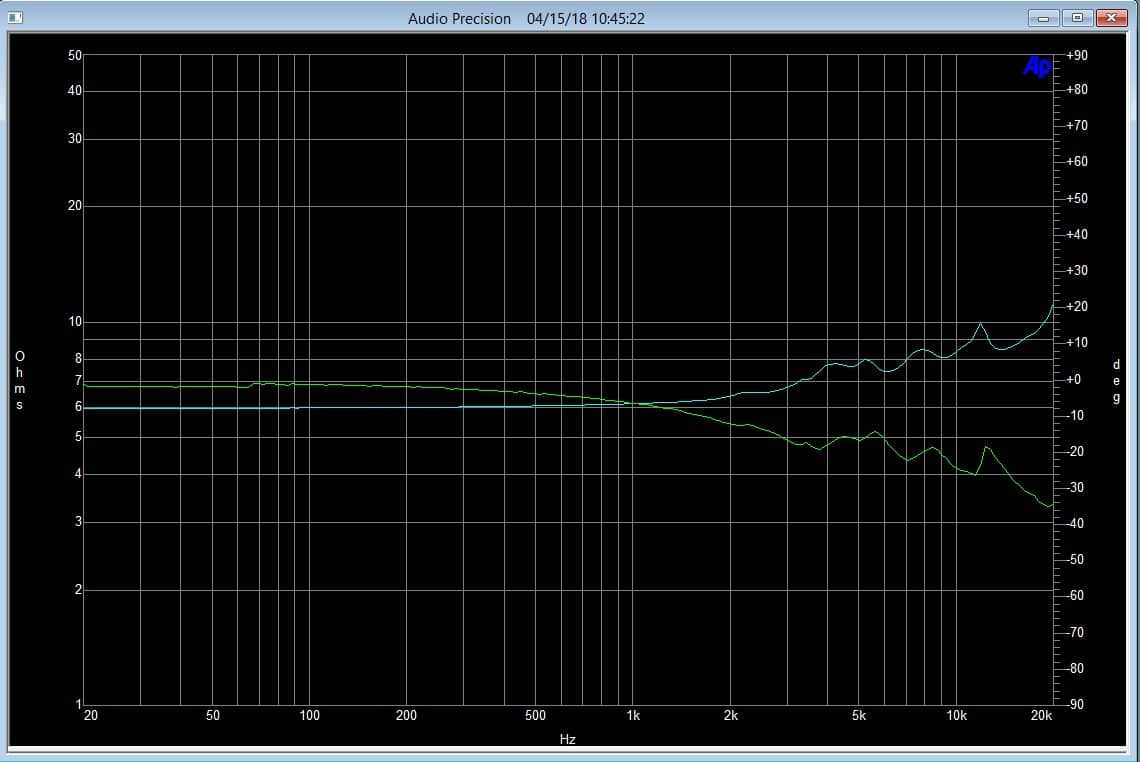Screen dimensions: 1140x762
Task: Click the 2k frequency axis label
Action: point(731,715)
